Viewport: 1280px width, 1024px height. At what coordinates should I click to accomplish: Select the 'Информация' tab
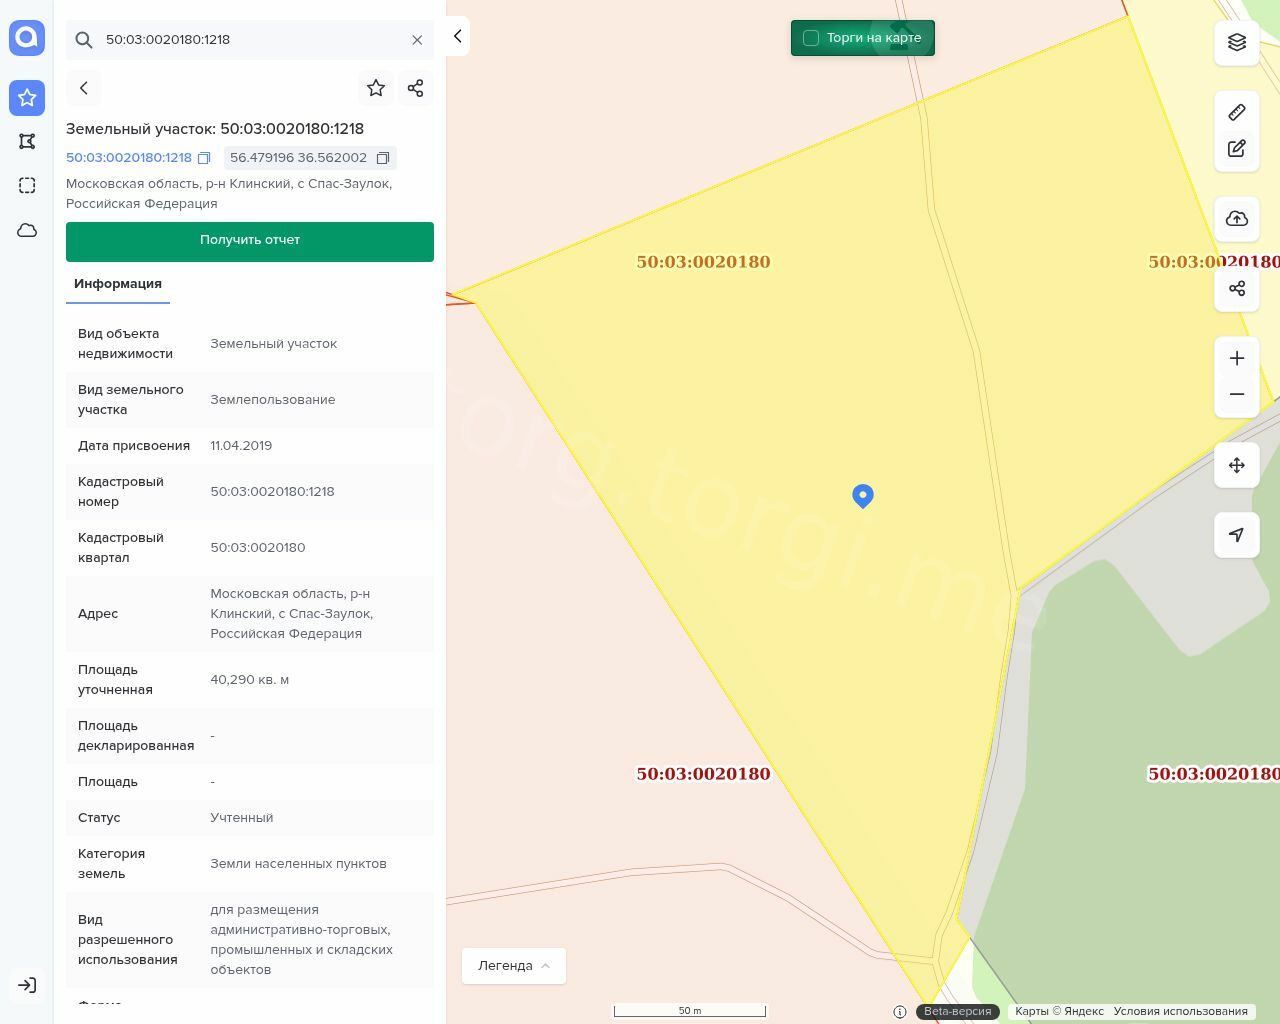tap(118, 284)
